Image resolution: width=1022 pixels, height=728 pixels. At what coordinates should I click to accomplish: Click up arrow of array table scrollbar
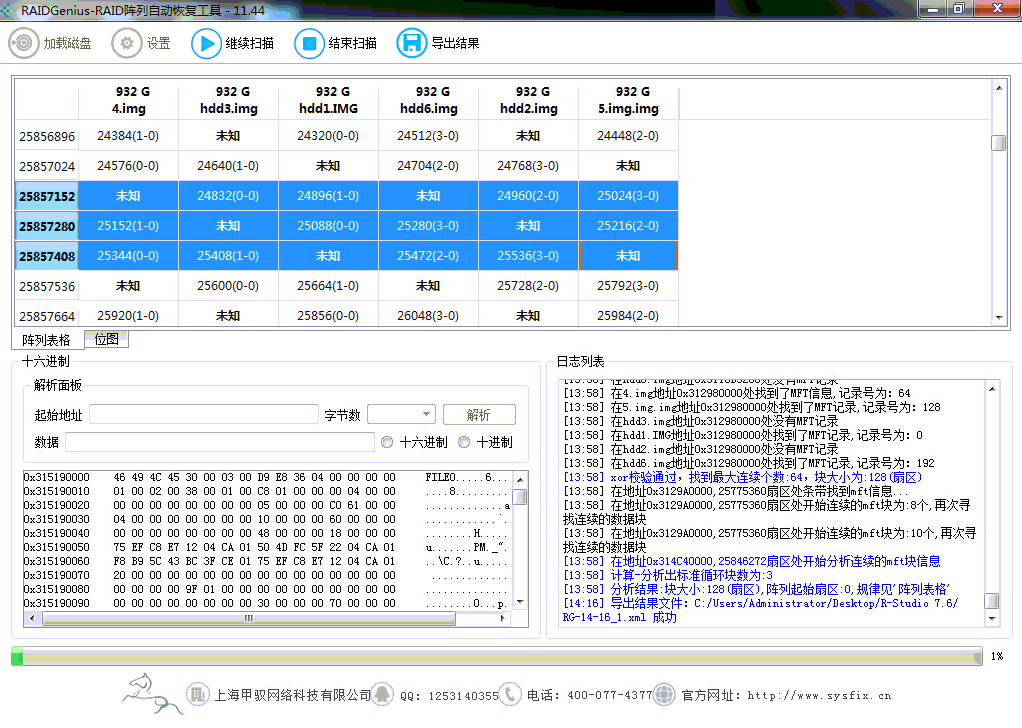[999, 87]
